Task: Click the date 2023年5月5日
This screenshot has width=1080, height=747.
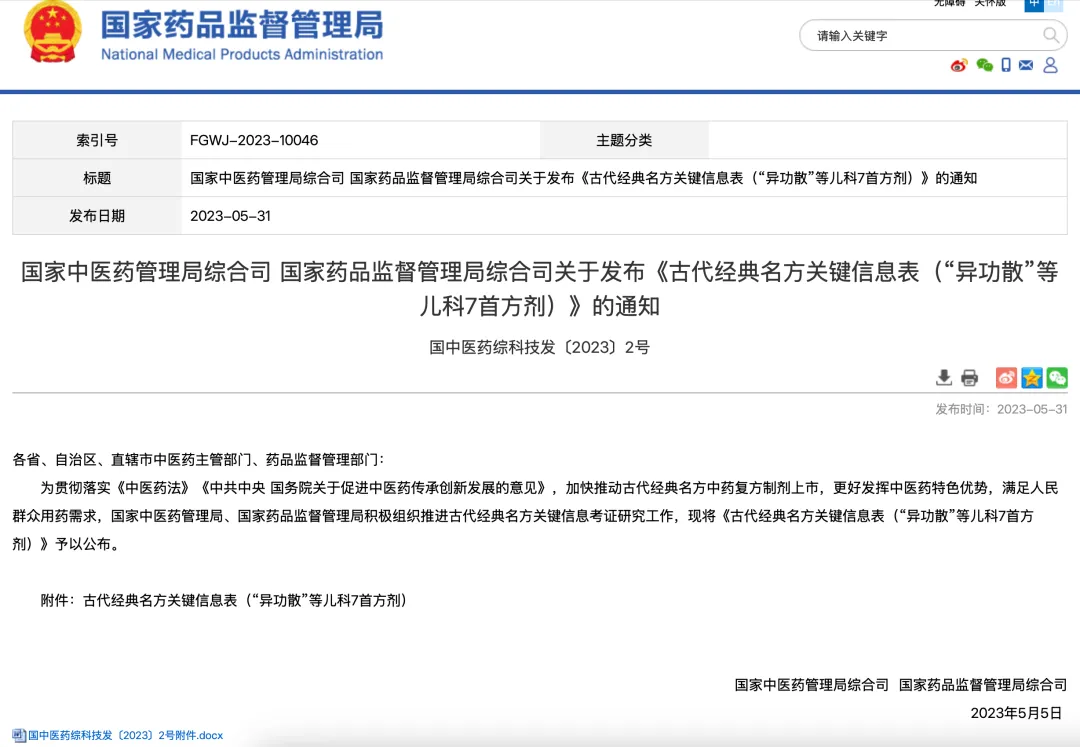Action: [x=1017, y=713]
